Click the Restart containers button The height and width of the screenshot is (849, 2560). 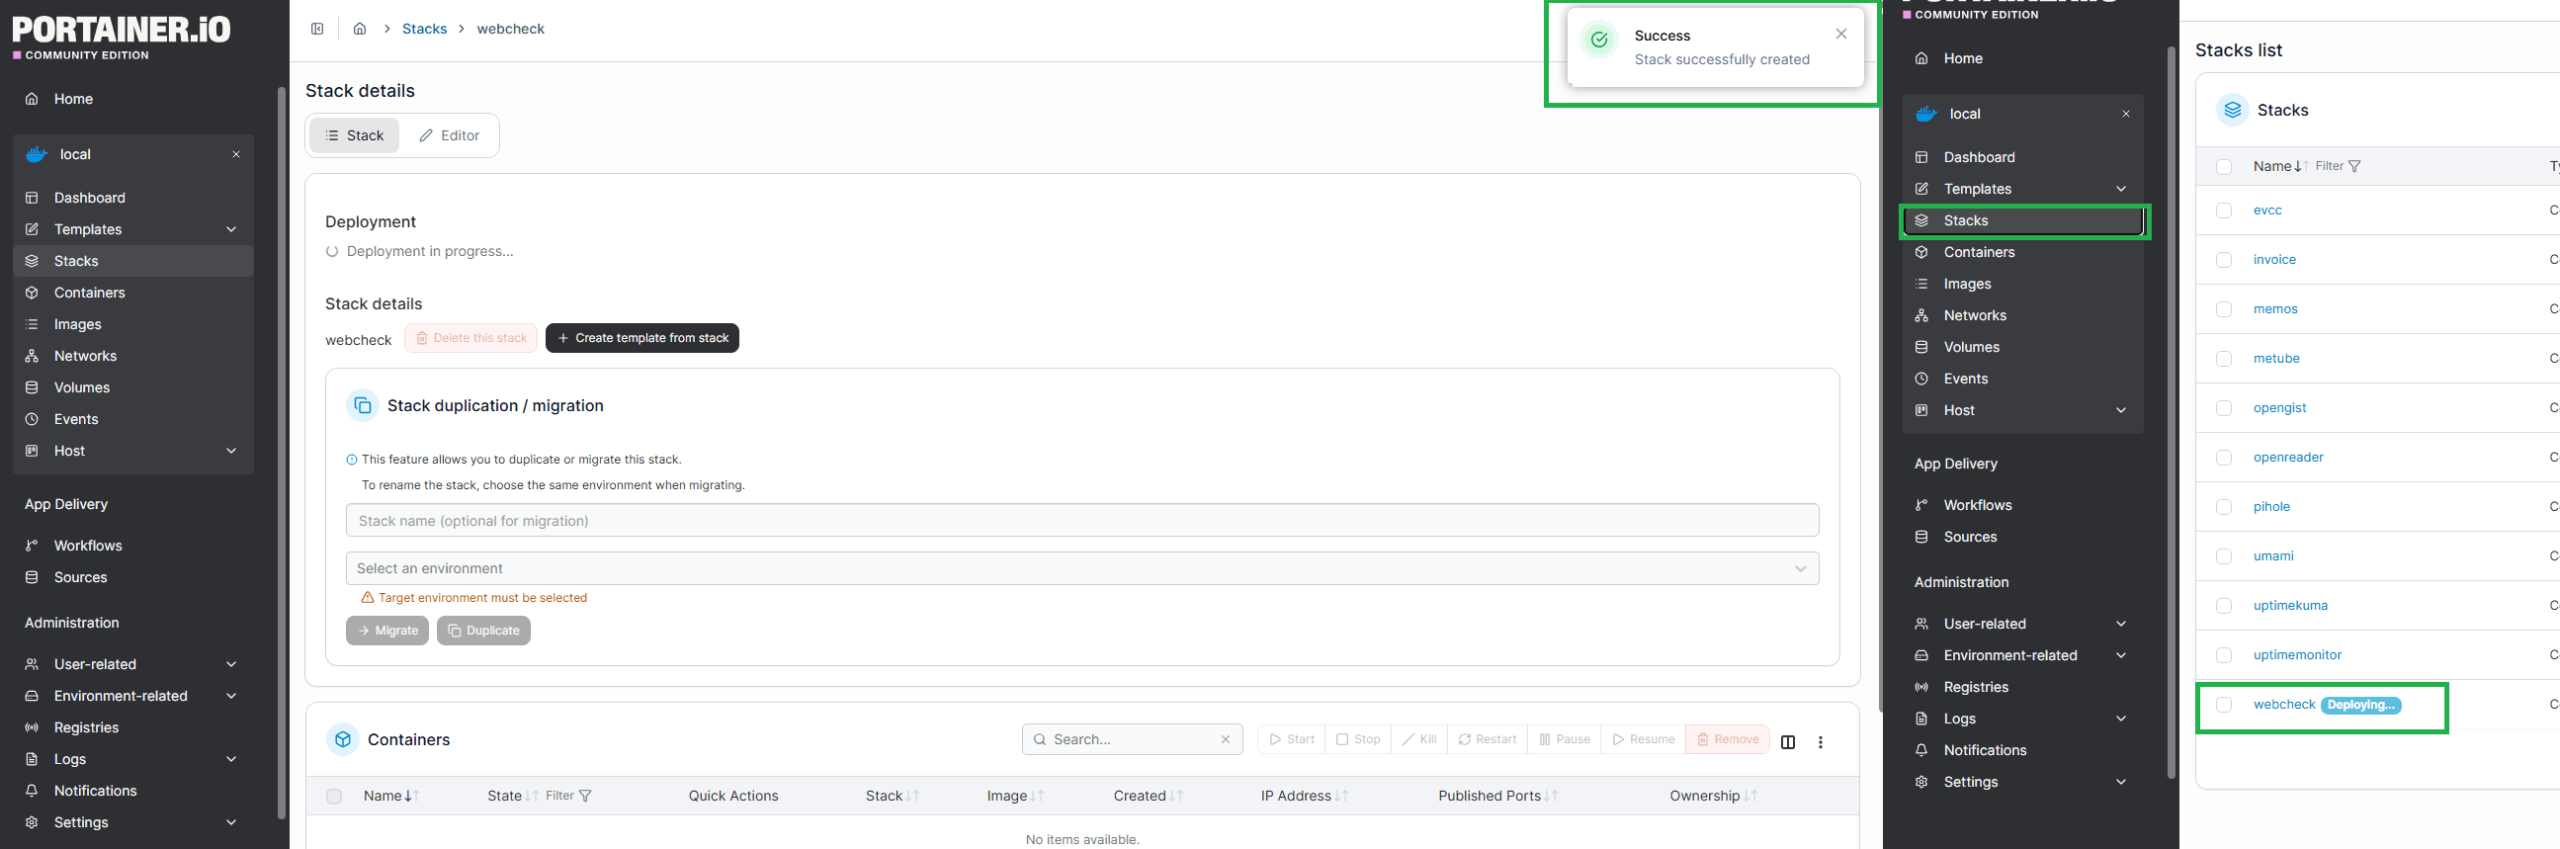(1487, 739)
